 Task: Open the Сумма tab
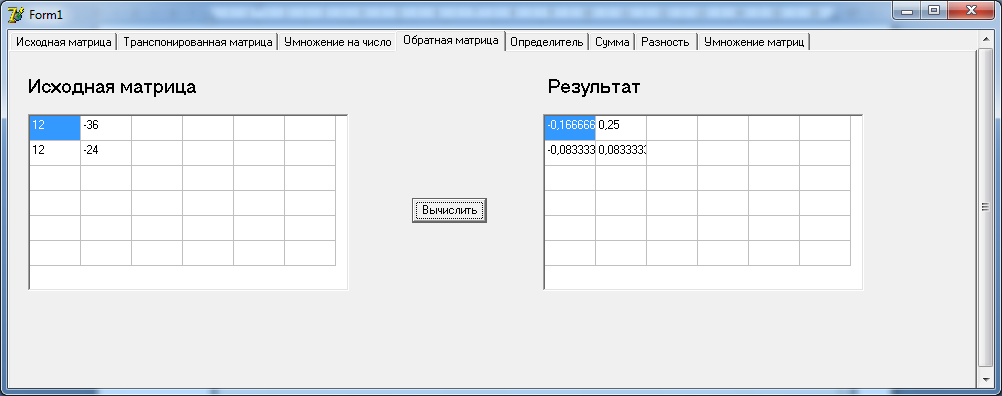[612, 42]
